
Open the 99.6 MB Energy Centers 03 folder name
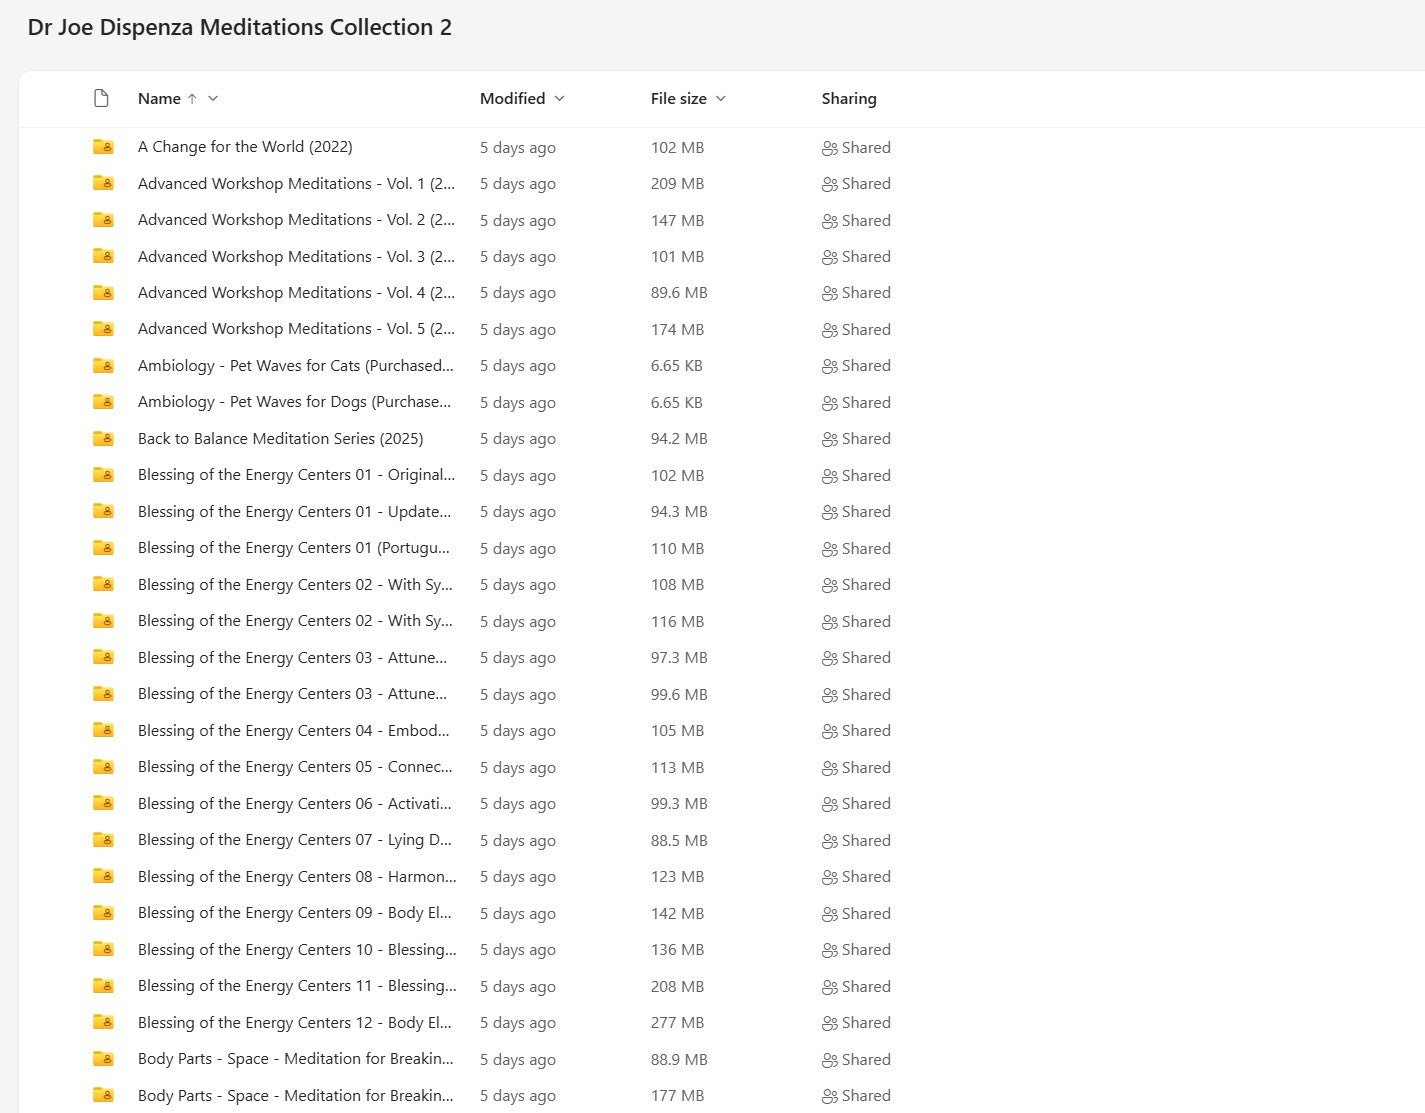292,694
